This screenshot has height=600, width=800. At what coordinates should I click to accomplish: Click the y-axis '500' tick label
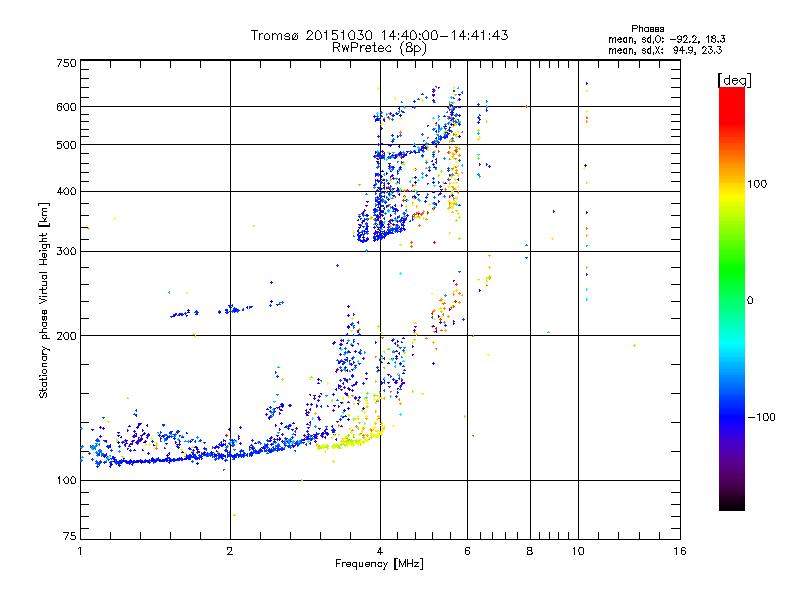(66, 145)
